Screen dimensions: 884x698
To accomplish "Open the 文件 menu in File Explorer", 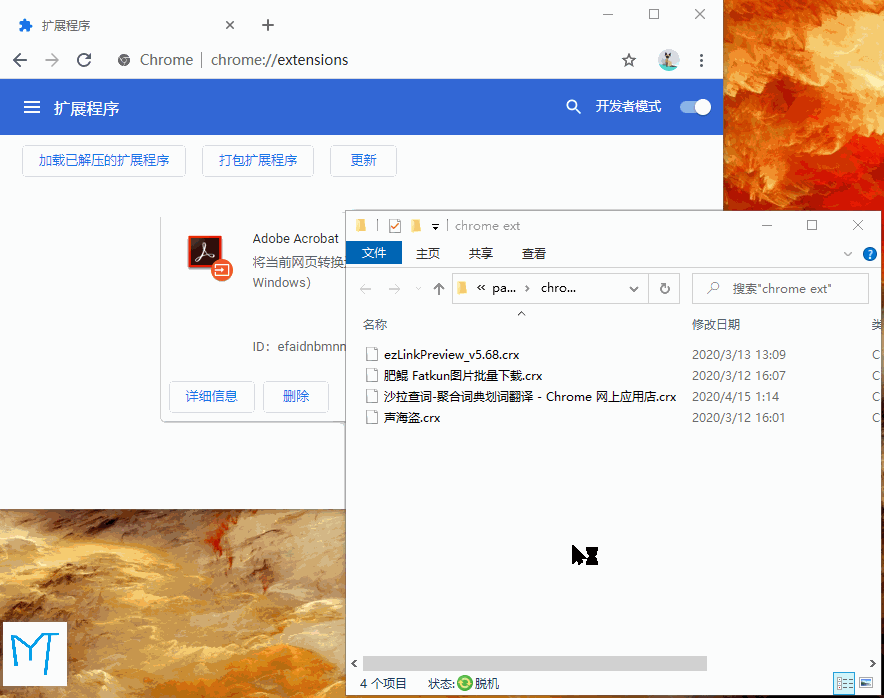I will tap(373, 253).
